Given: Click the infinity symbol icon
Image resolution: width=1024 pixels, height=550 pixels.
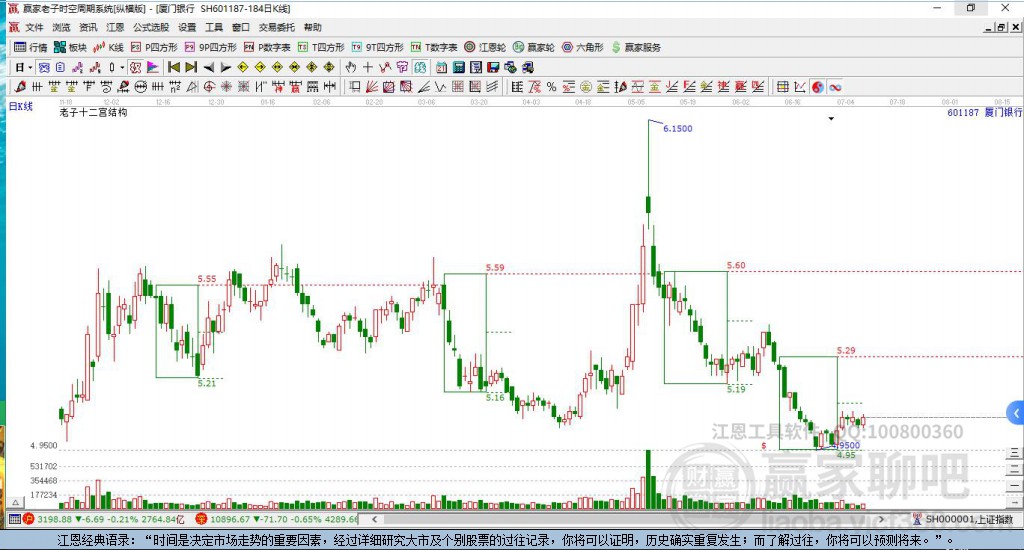Looking at the screenshot, I should [x=834, y=87].
